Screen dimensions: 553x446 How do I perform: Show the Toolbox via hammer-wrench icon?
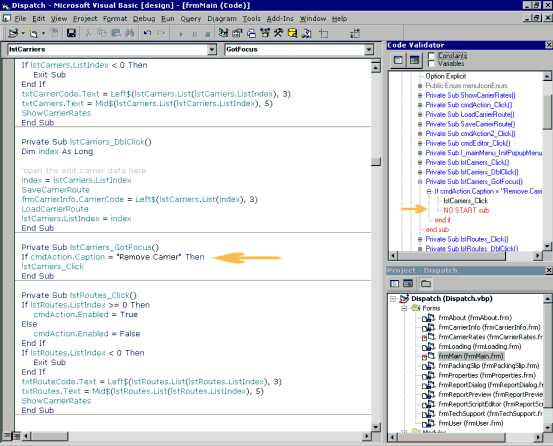(x=279, y=33)
